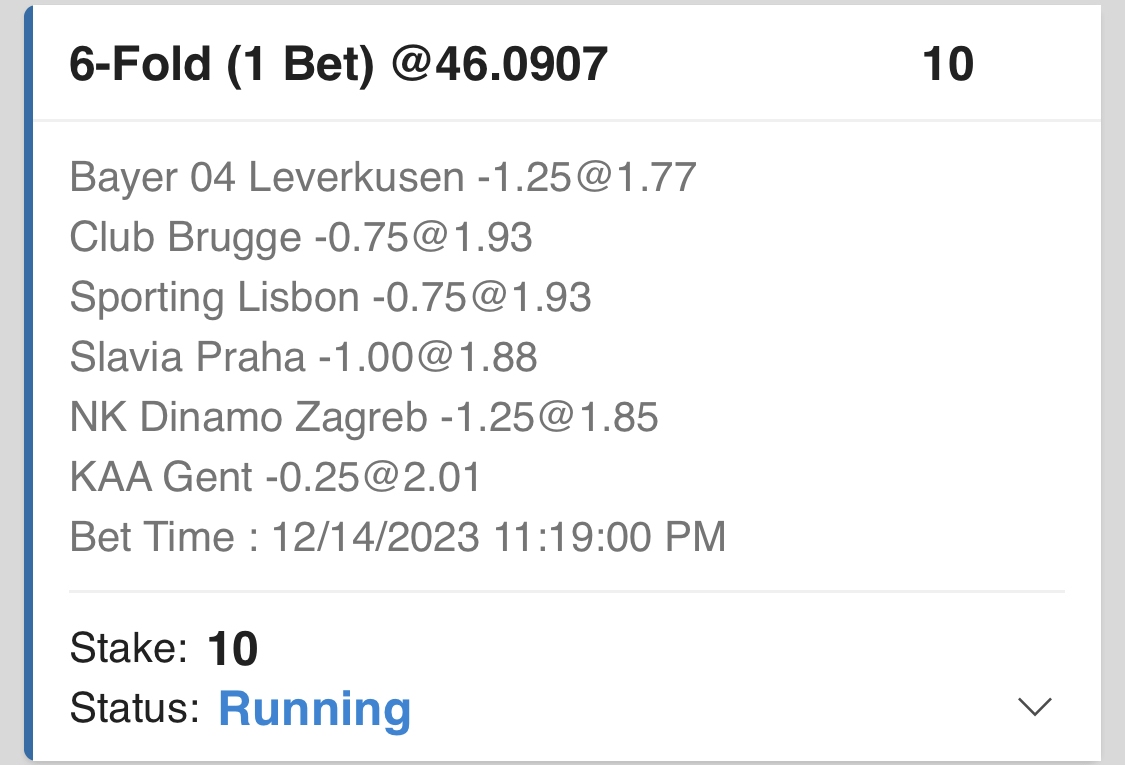Click the -1.25@1.85 handicap odds
This screenshot has height=765, width=1125.
click(548, 417)
